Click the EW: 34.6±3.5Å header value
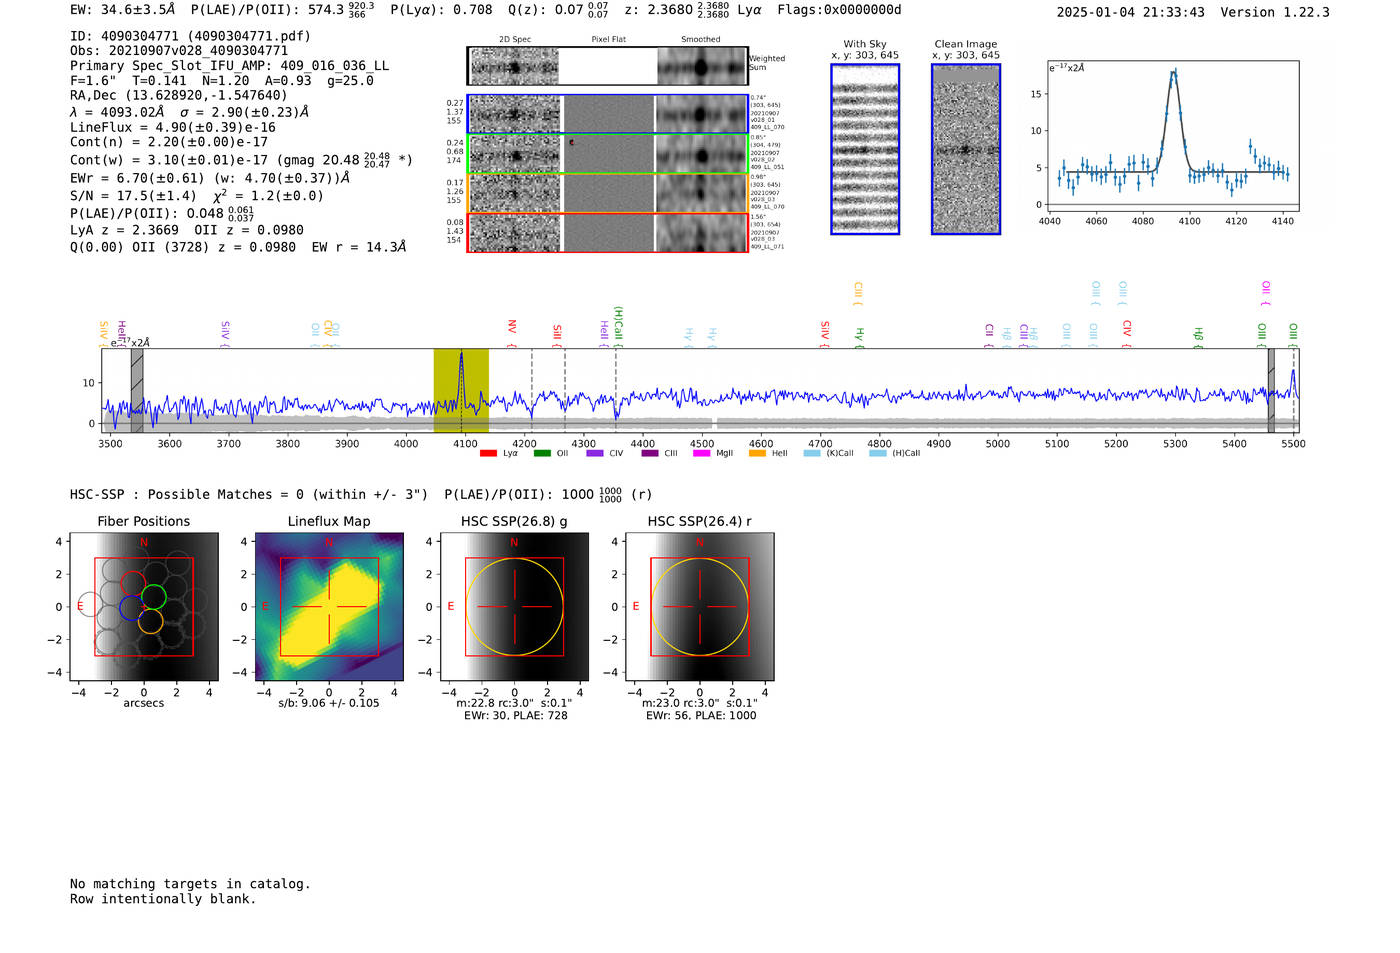 point(123,10)
